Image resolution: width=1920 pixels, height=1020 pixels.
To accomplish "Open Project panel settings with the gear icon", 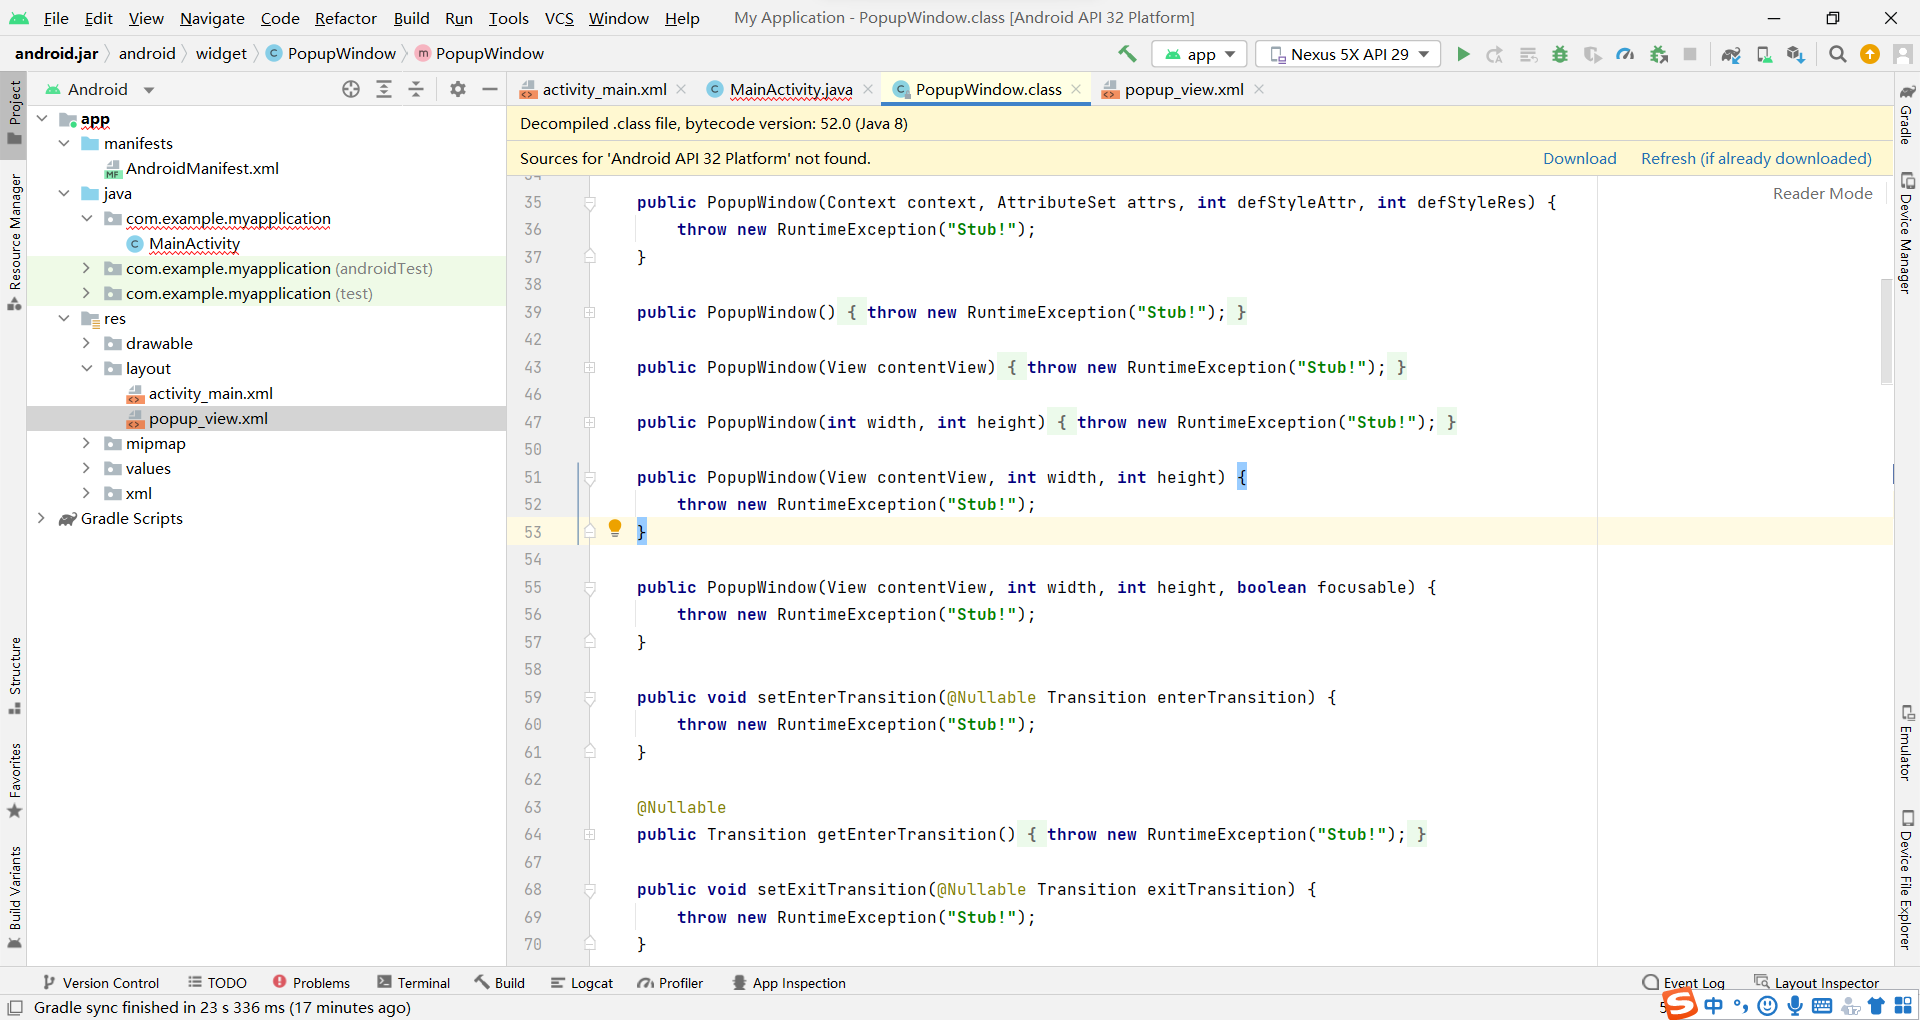I will coord(457,89).
